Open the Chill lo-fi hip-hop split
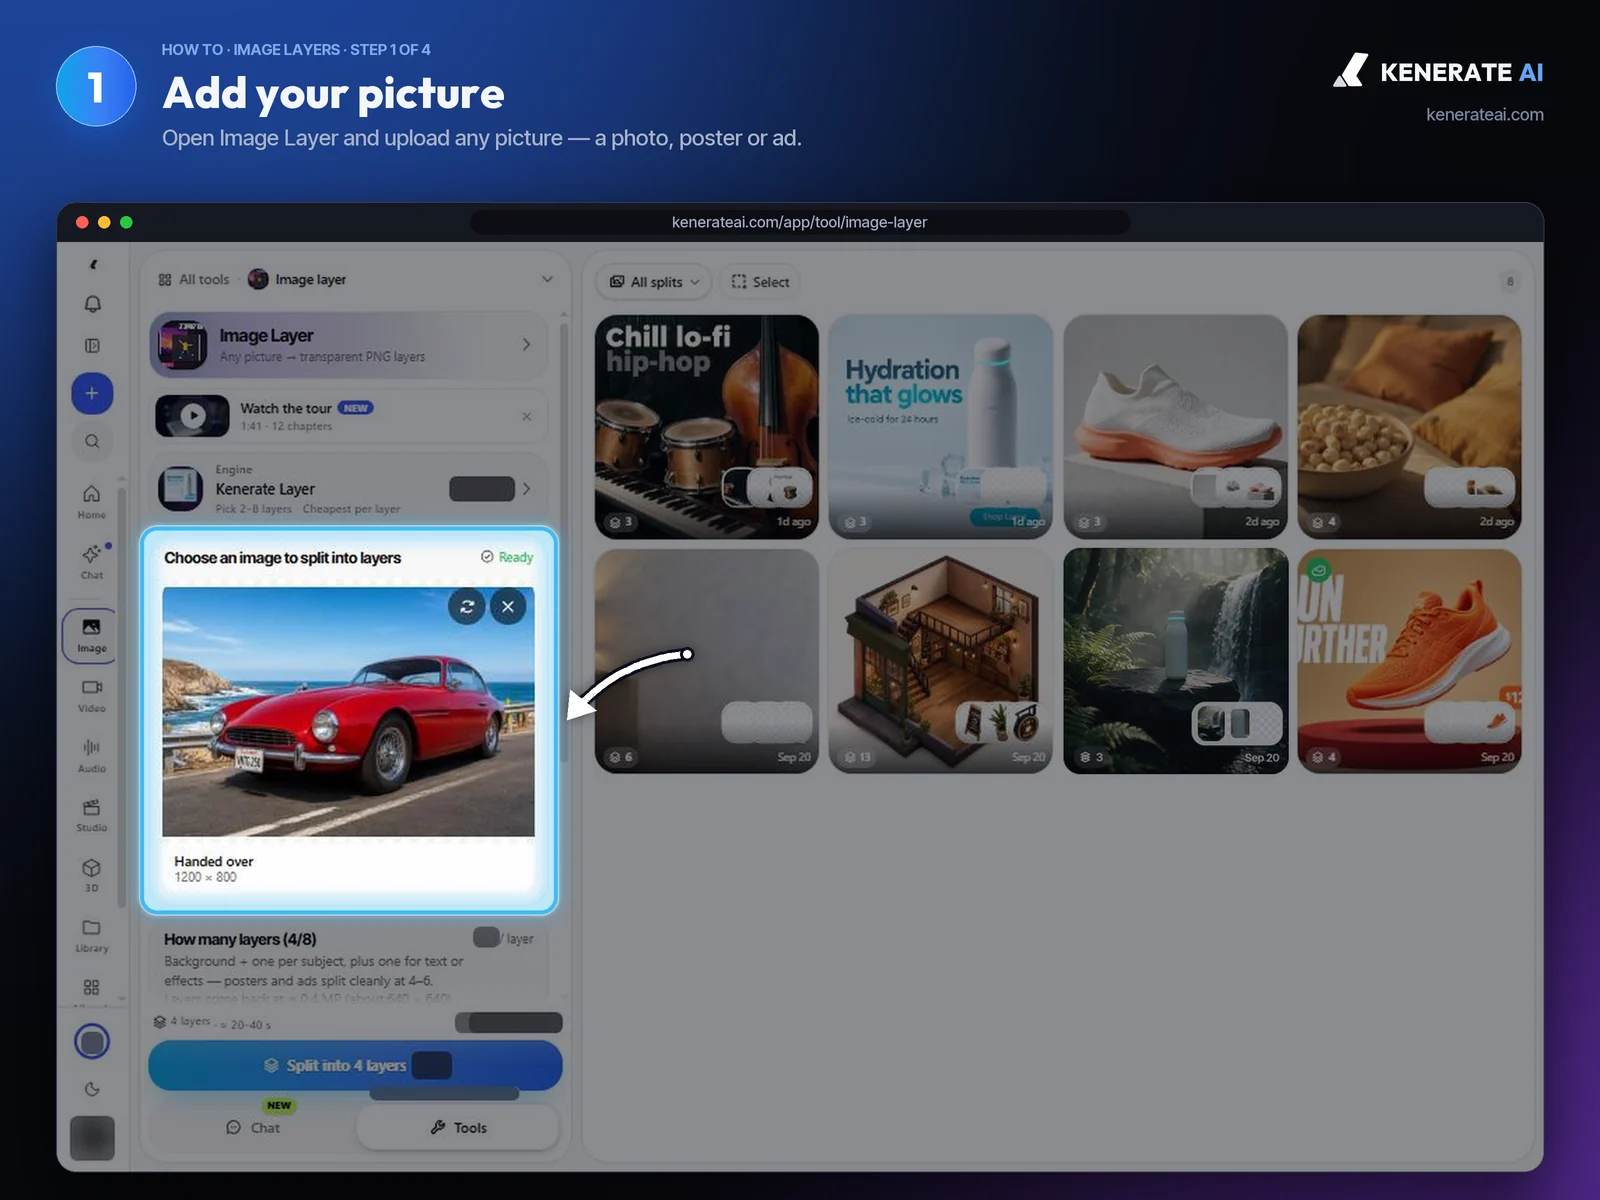The width and height of the screenshot is (1600, 1200). point(707,427)
